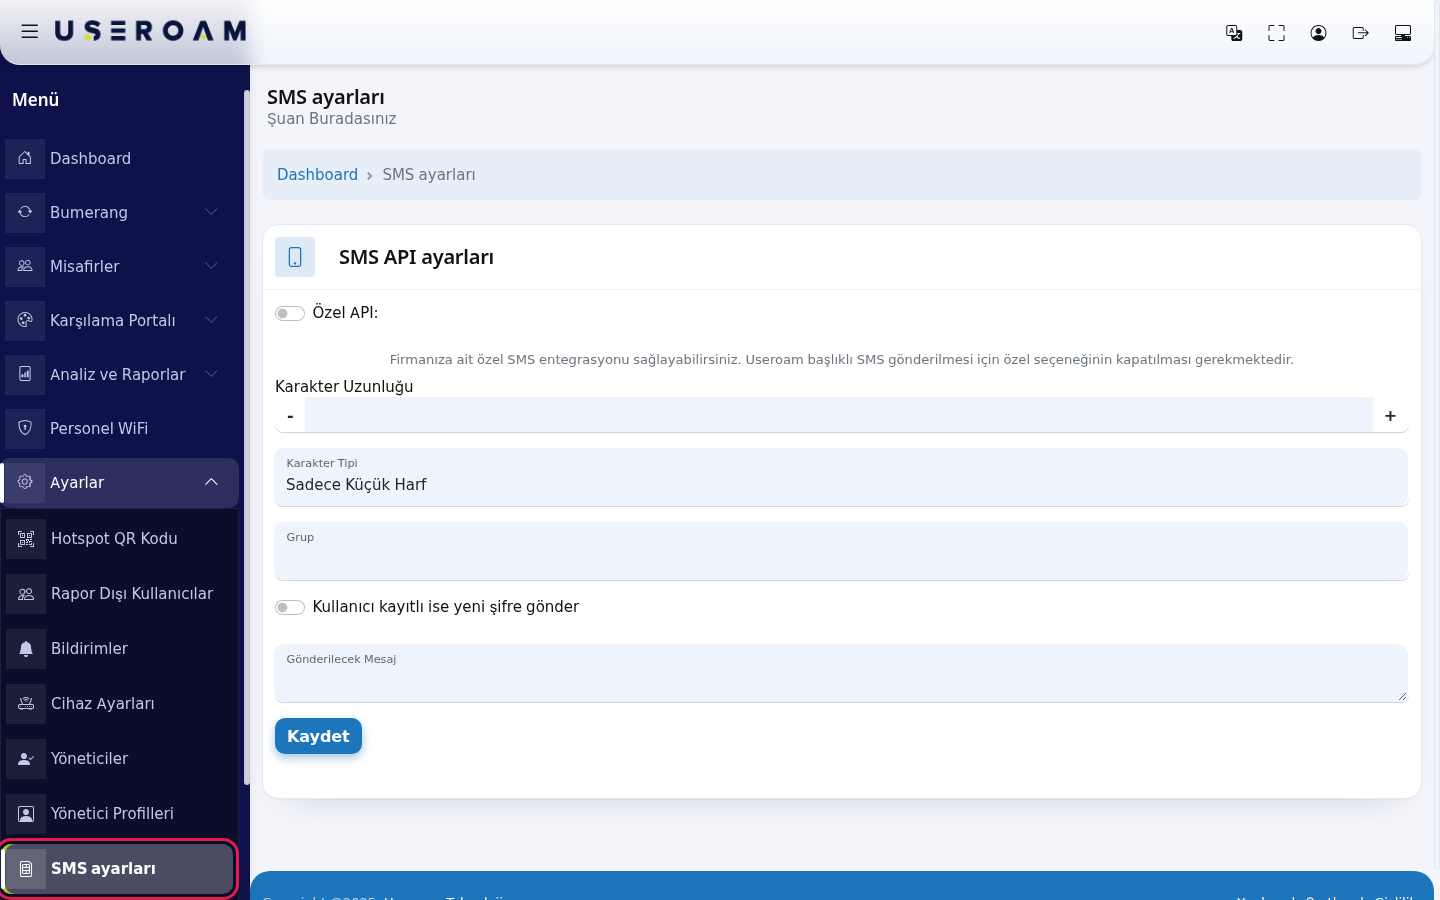Image resolution: width=1440 pixels, height=900 pixels.
Task: Expand the Misafirler submenu chevron
Action: pyautogui.click(x=211, y=266)
